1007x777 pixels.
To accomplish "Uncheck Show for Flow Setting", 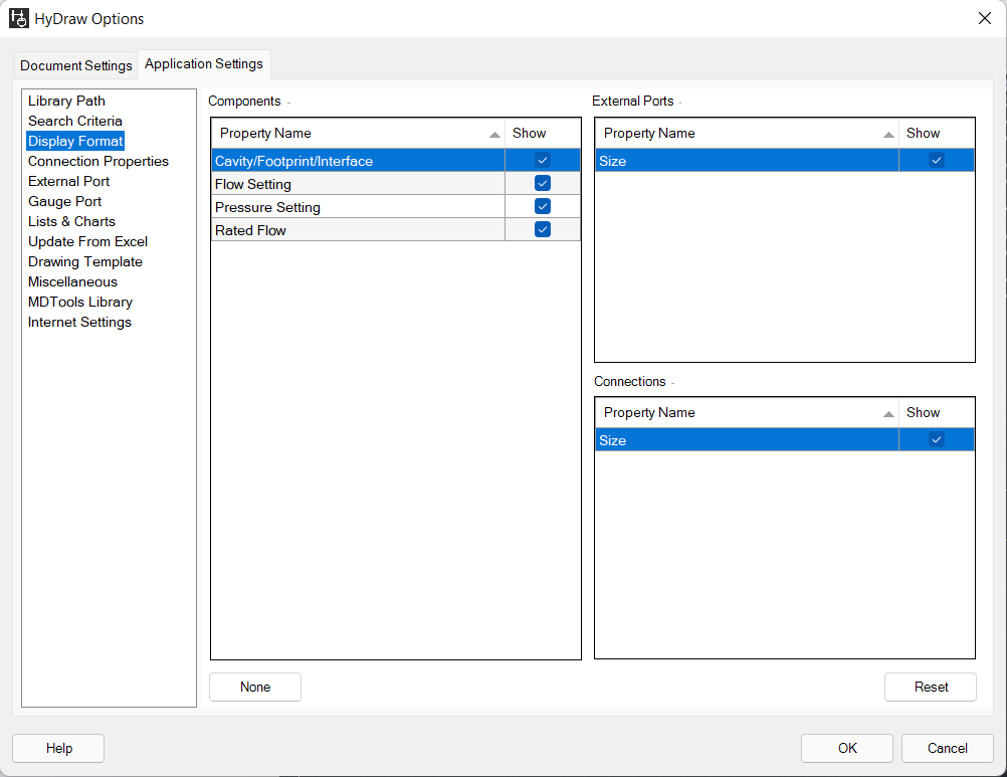I will [541, 182].
